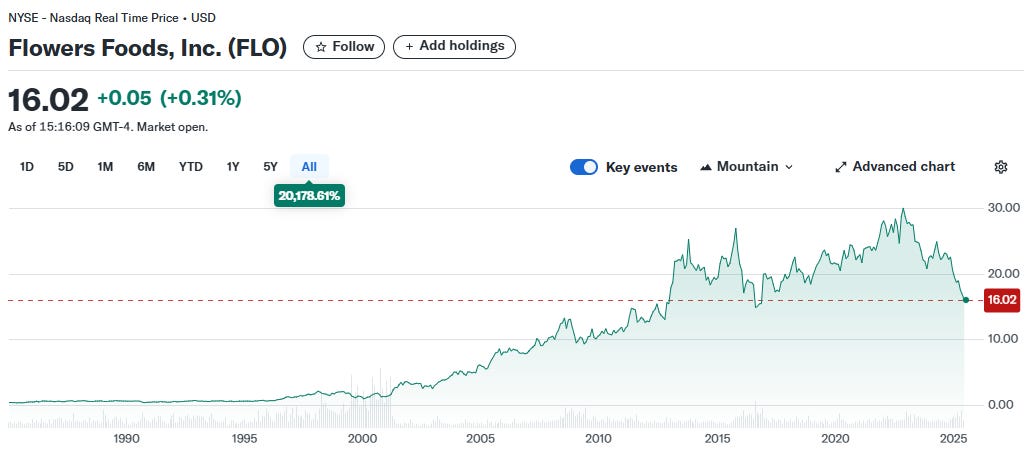Select the 1D time range
Screen dimensions: 1036x461
[x=26, y=166]
